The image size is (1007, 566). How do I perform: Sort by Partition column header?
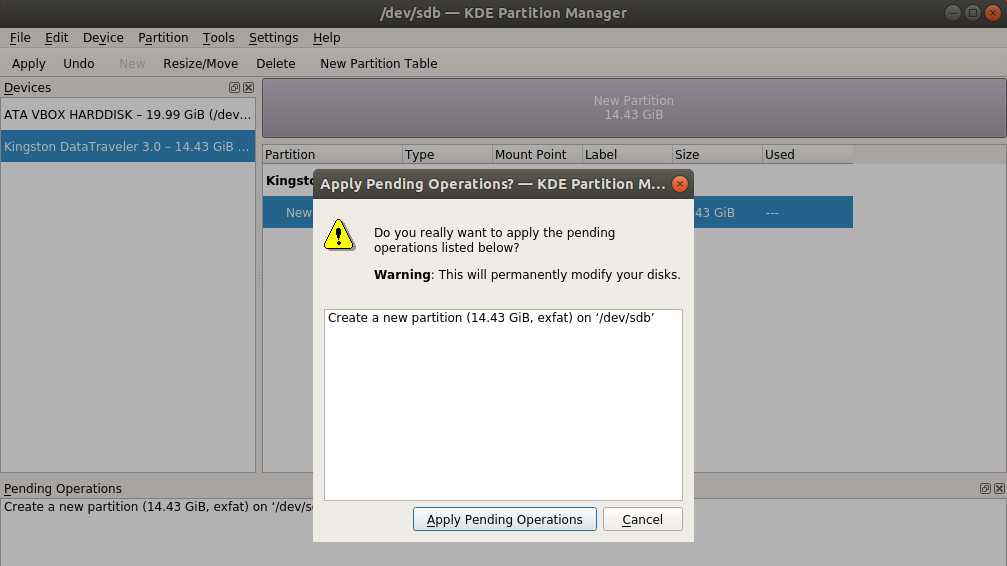(x=332, y=154)
